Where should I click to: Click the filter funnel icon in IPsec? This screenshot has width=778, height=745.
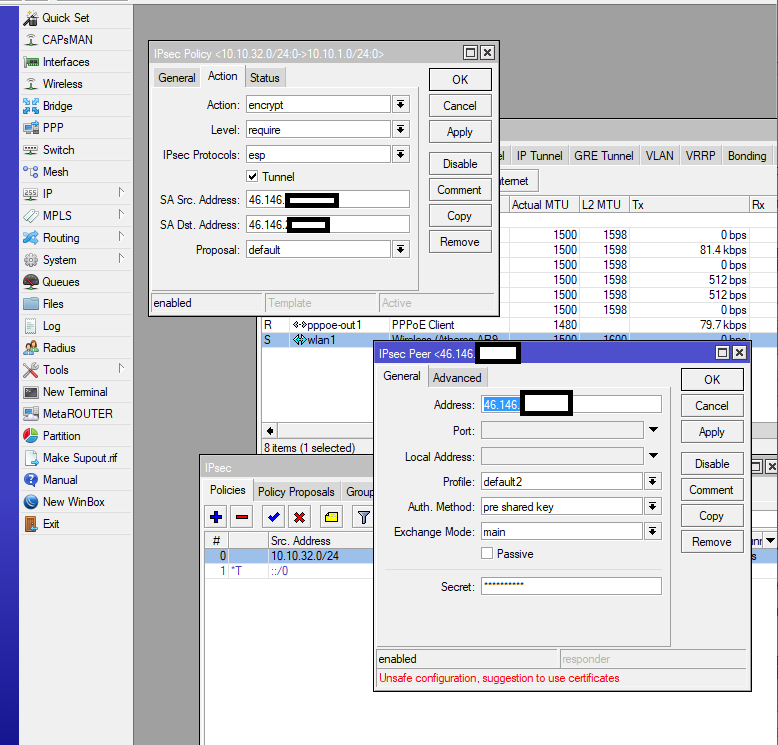364,517
